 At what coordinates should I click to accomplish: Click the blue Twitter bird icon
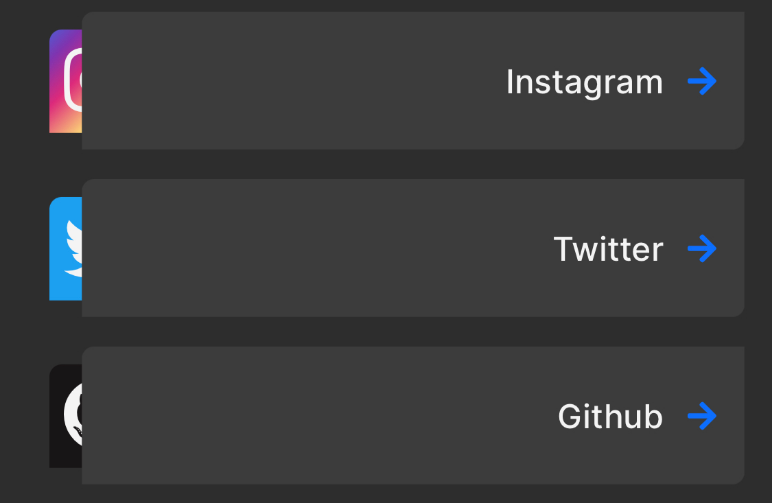(x=65, y=249)
